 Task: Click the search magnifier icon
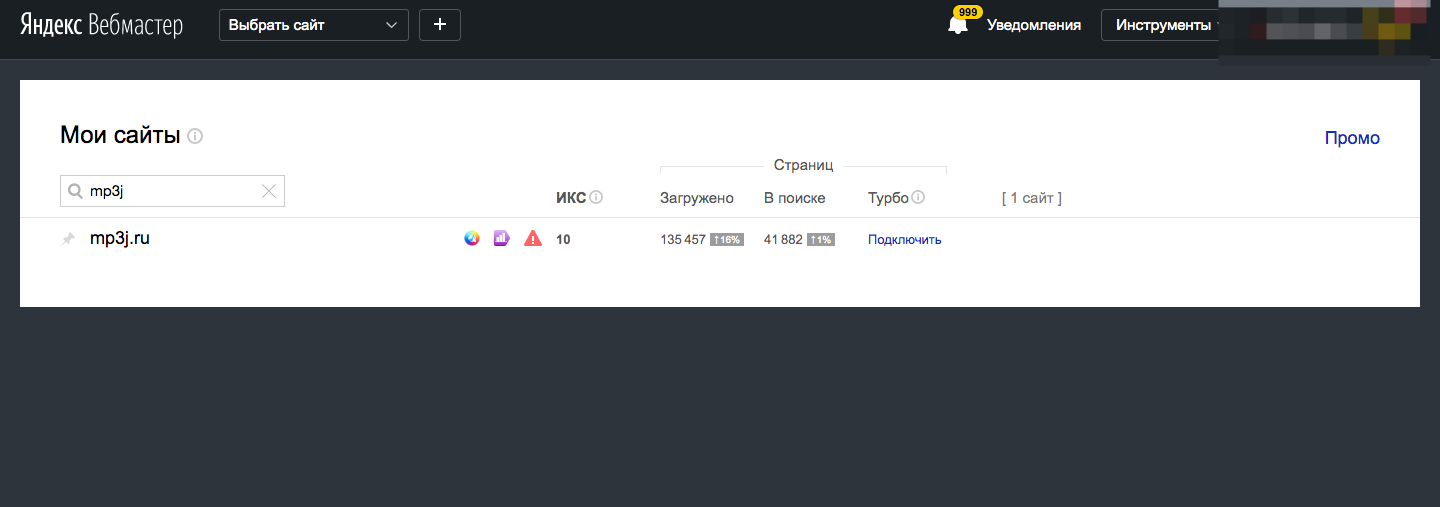pos(75,191)
